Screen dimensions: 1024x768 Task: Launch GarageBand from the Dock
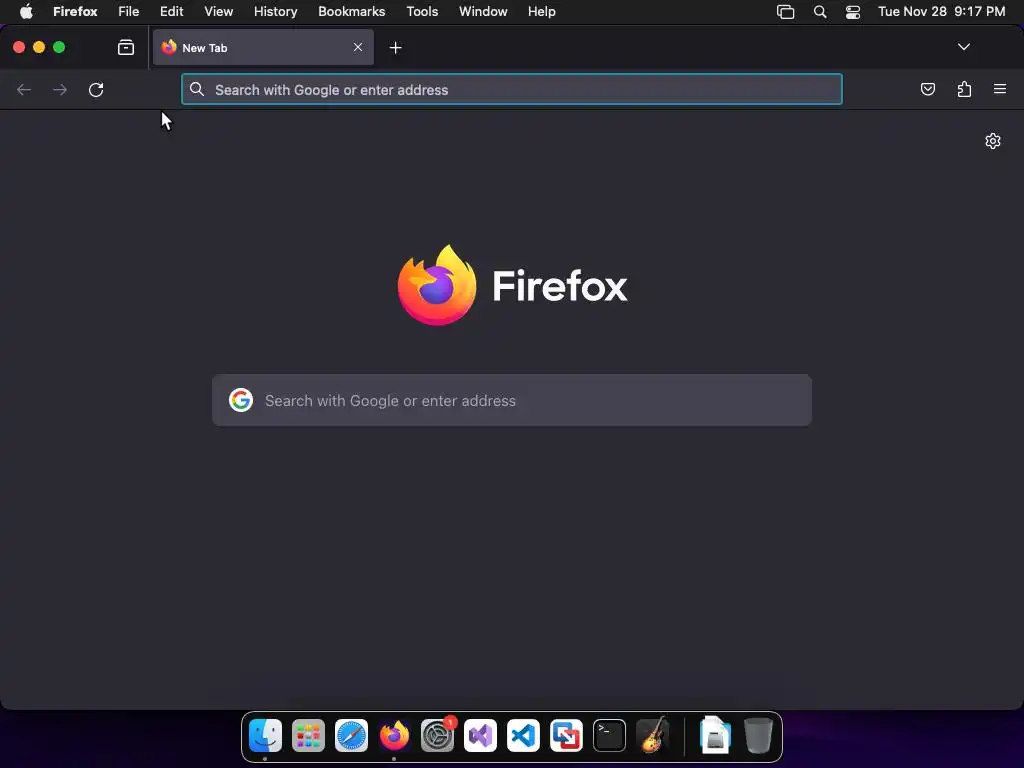pos(652,735)
